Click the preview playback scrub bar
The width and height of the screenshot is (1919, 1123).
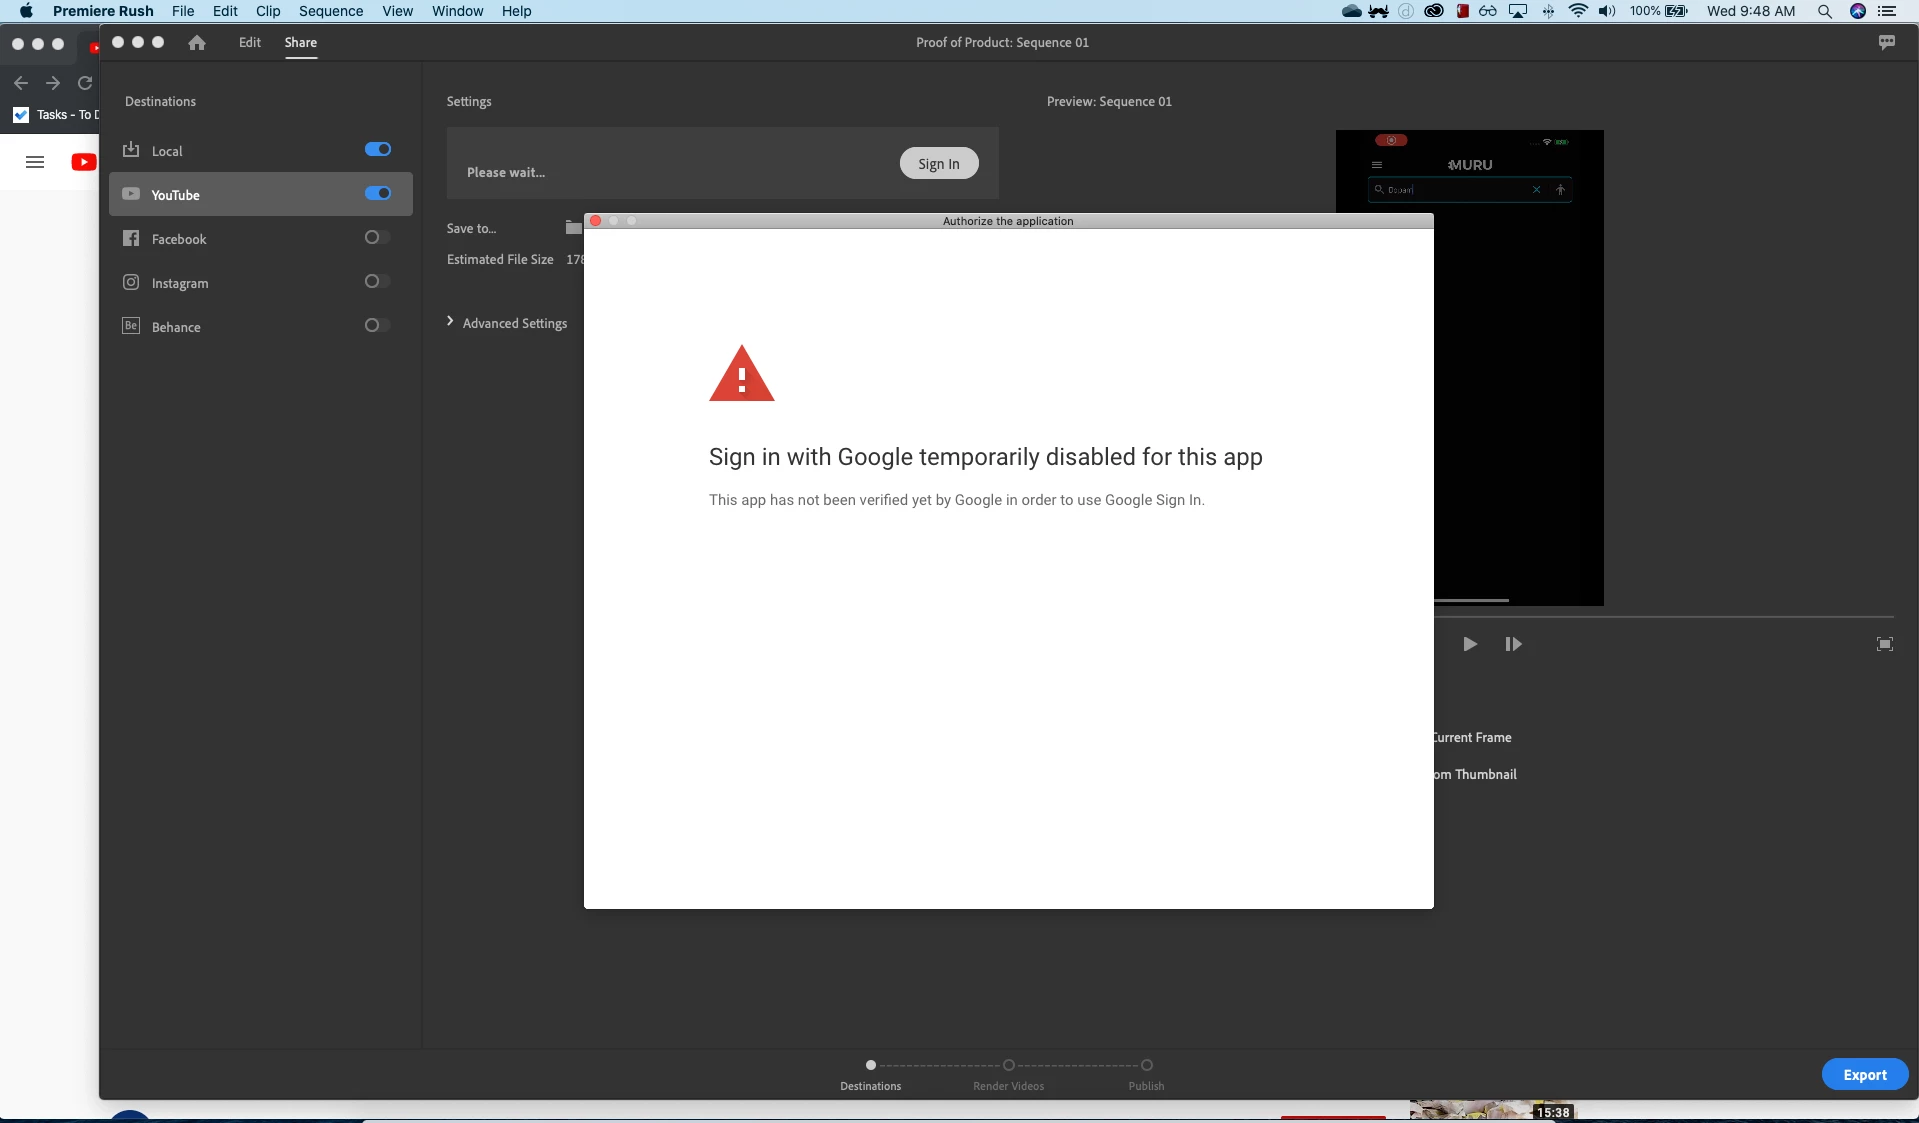1664,617
